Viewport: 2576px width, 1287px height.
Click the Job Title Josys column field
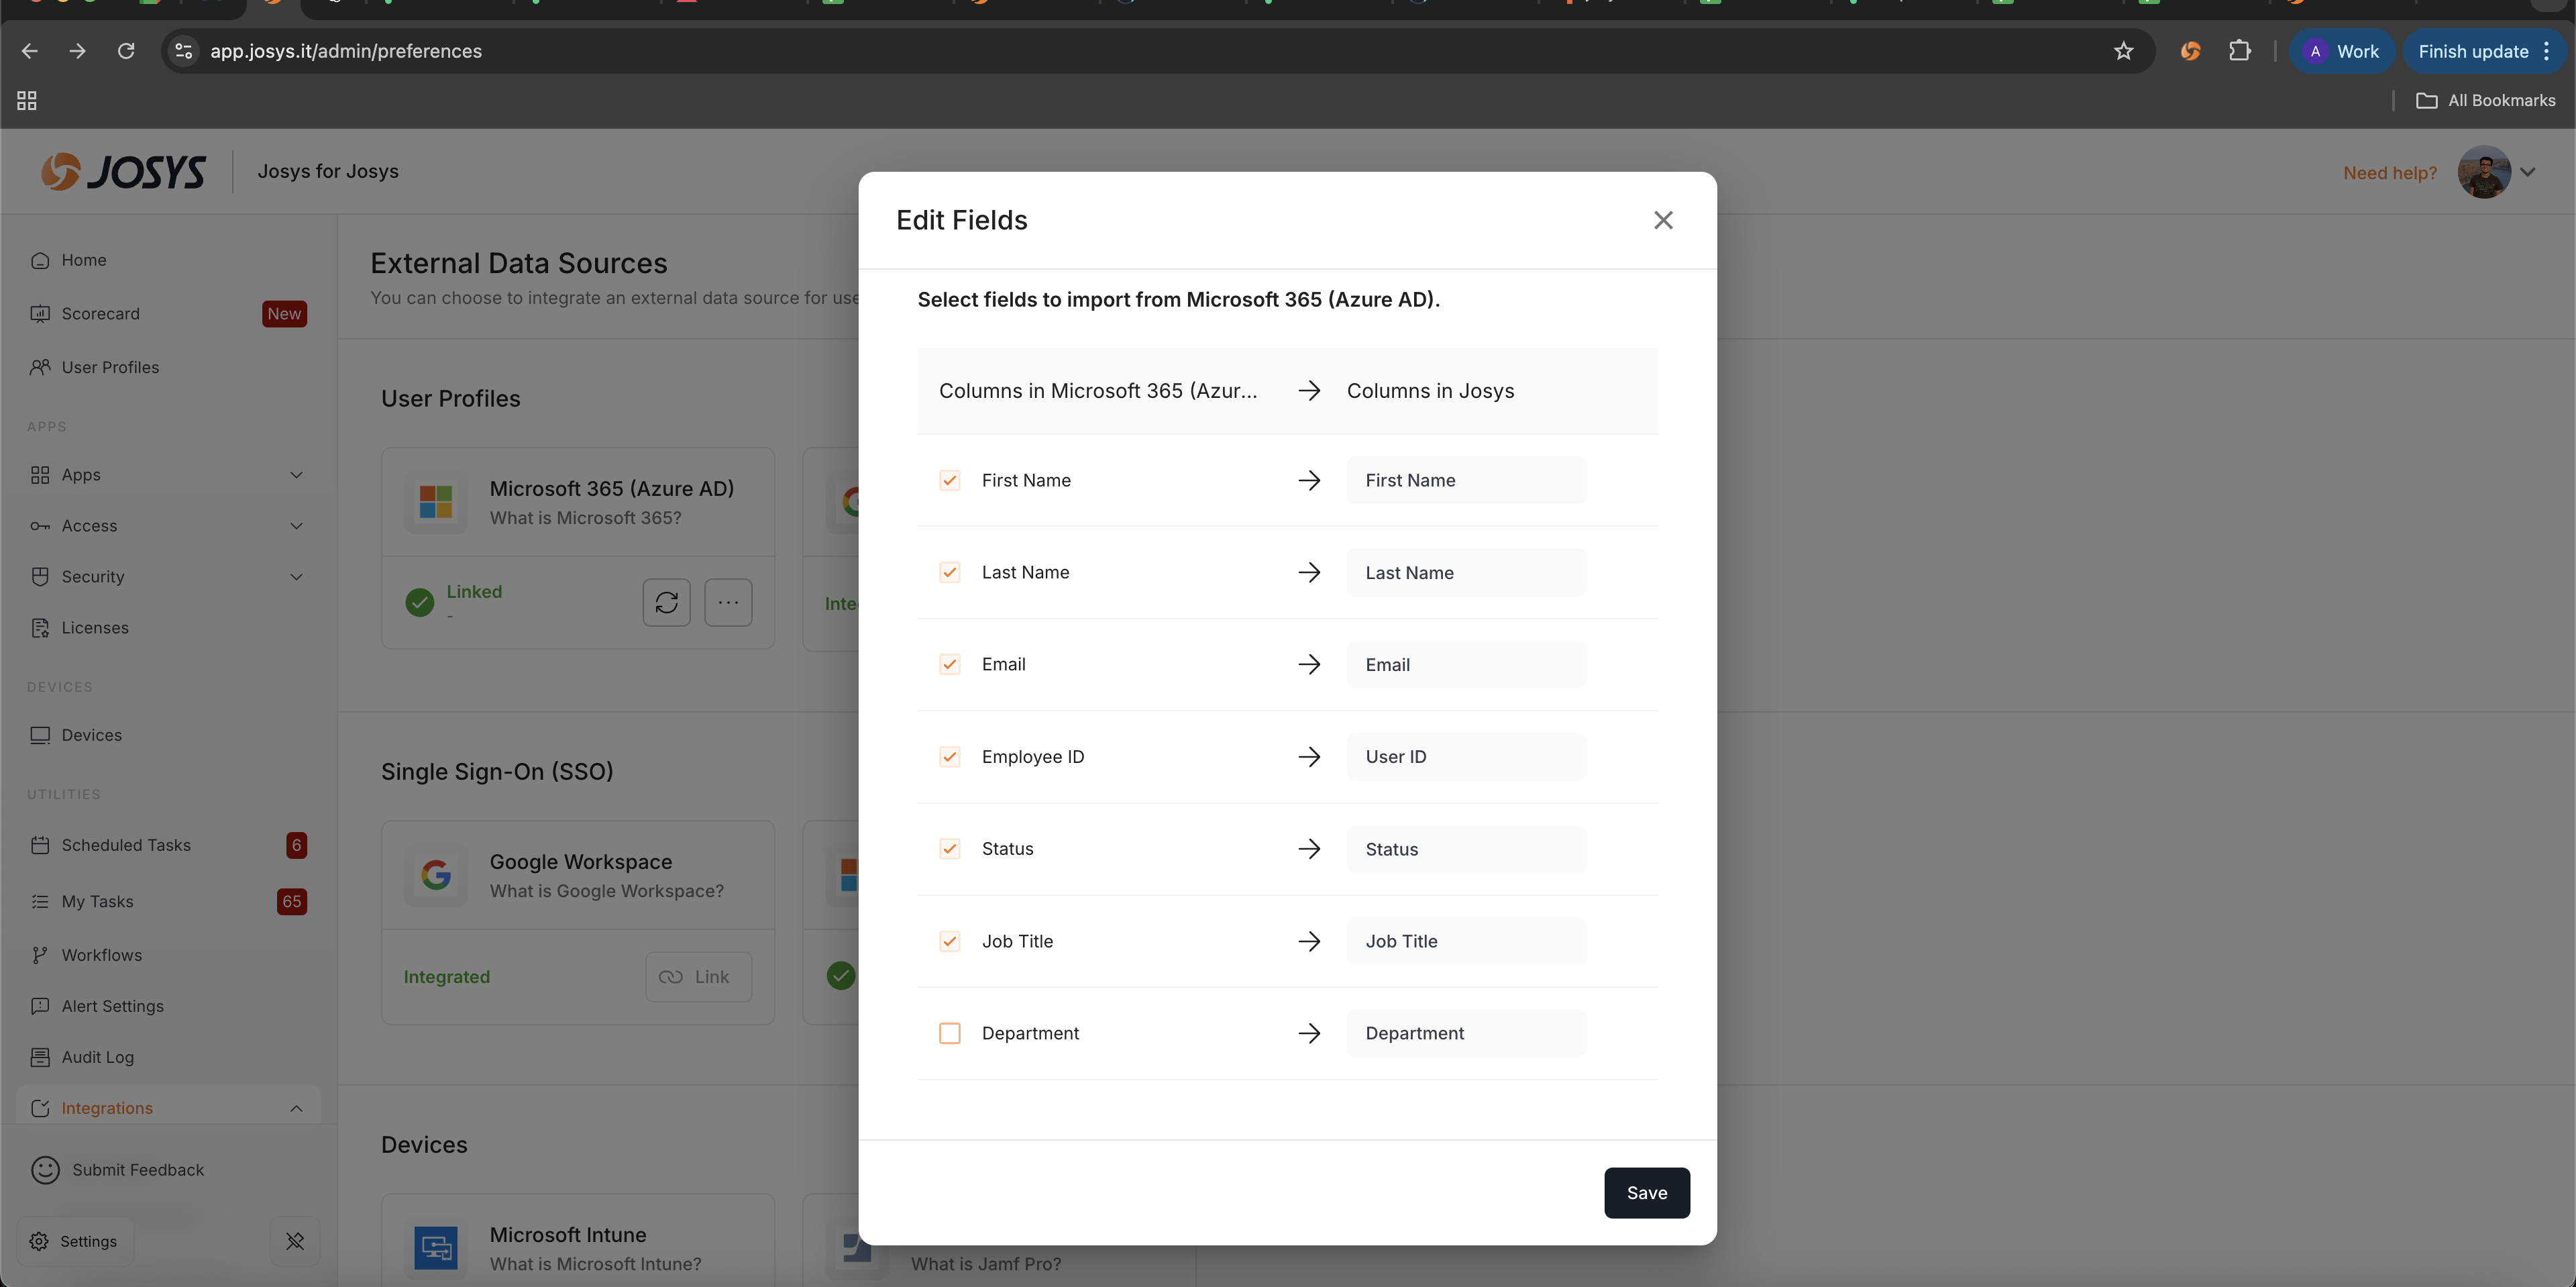[1465, 941]
